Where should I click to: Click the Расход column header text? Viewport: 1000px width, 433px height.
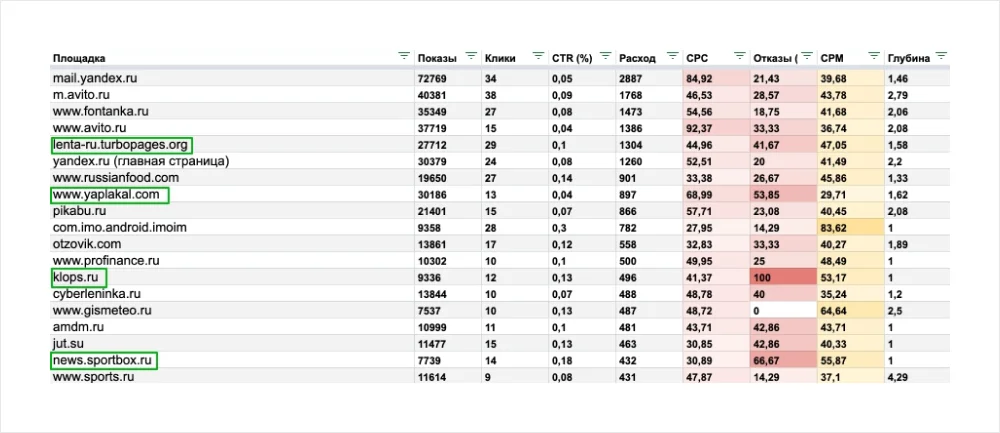637,58
